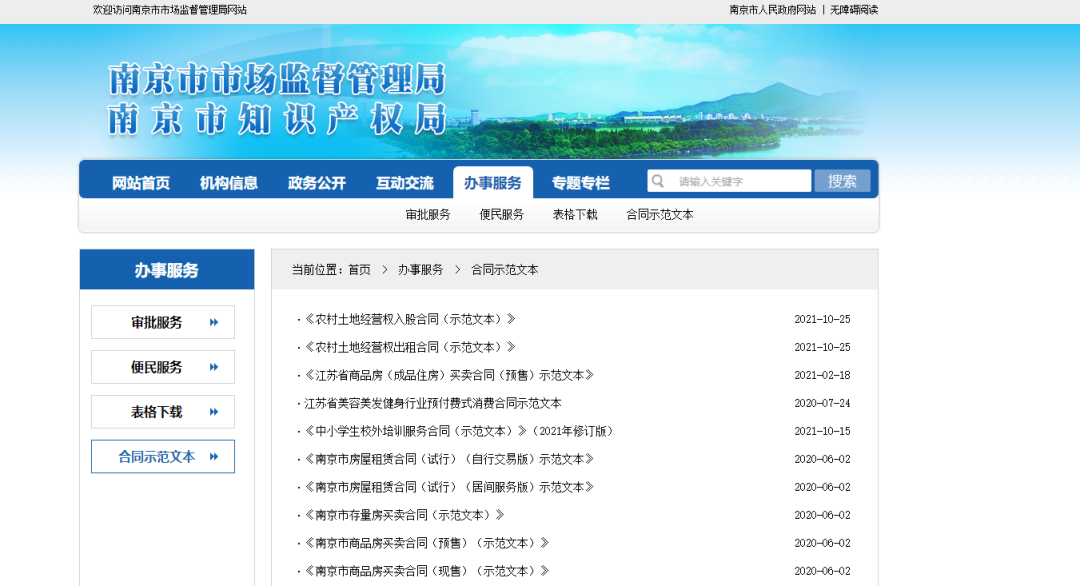Click the 办事服务 breadcrumb link
The height and width of the screenshot is (586, 1080).
[x=420, y=270]
